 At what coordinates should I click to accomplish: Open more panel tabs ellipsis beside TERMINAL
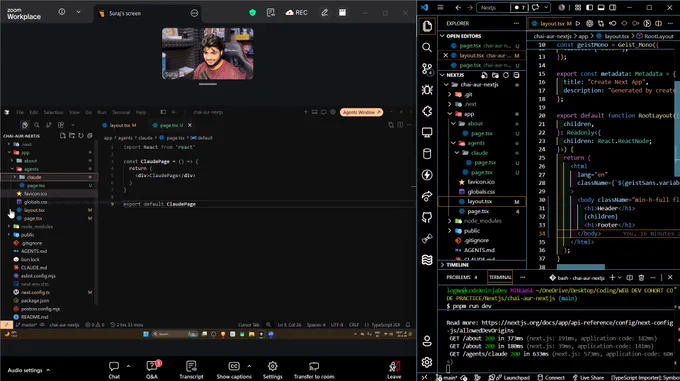523,277
